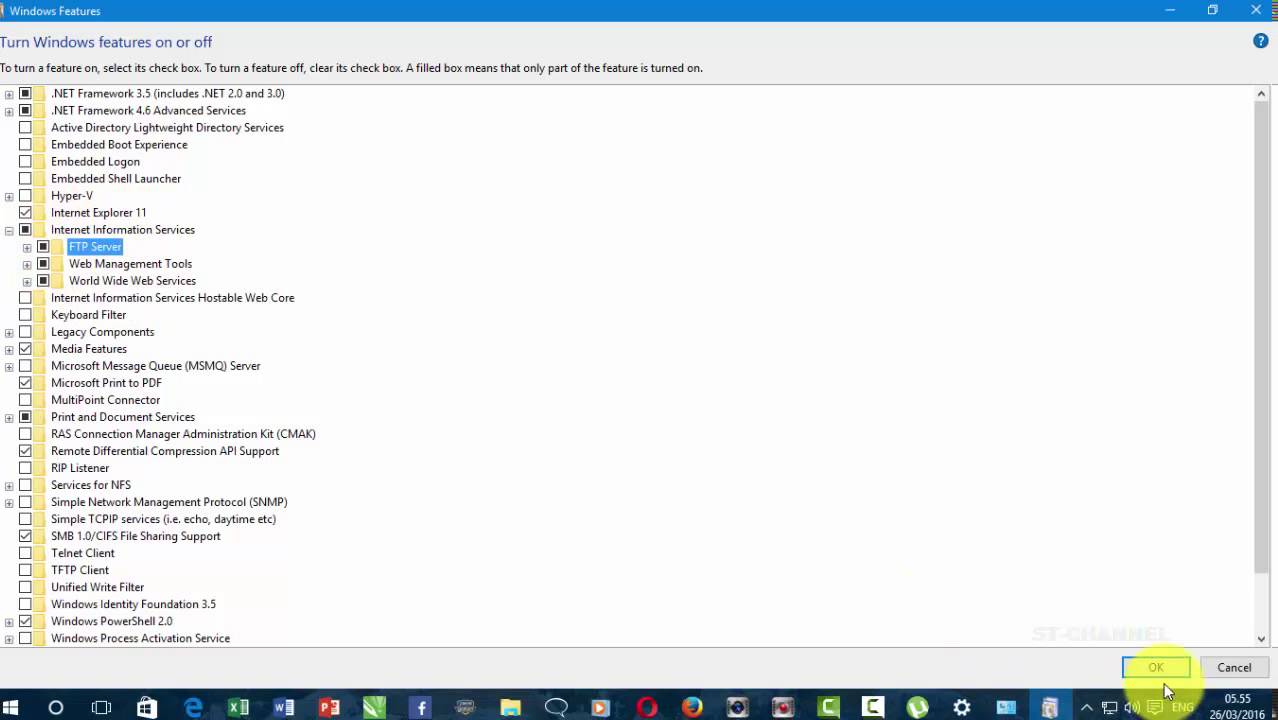Open green Camtasia icon on taskbar
Viewport: 1278px width, 720px height.
(x=829, y=707)
